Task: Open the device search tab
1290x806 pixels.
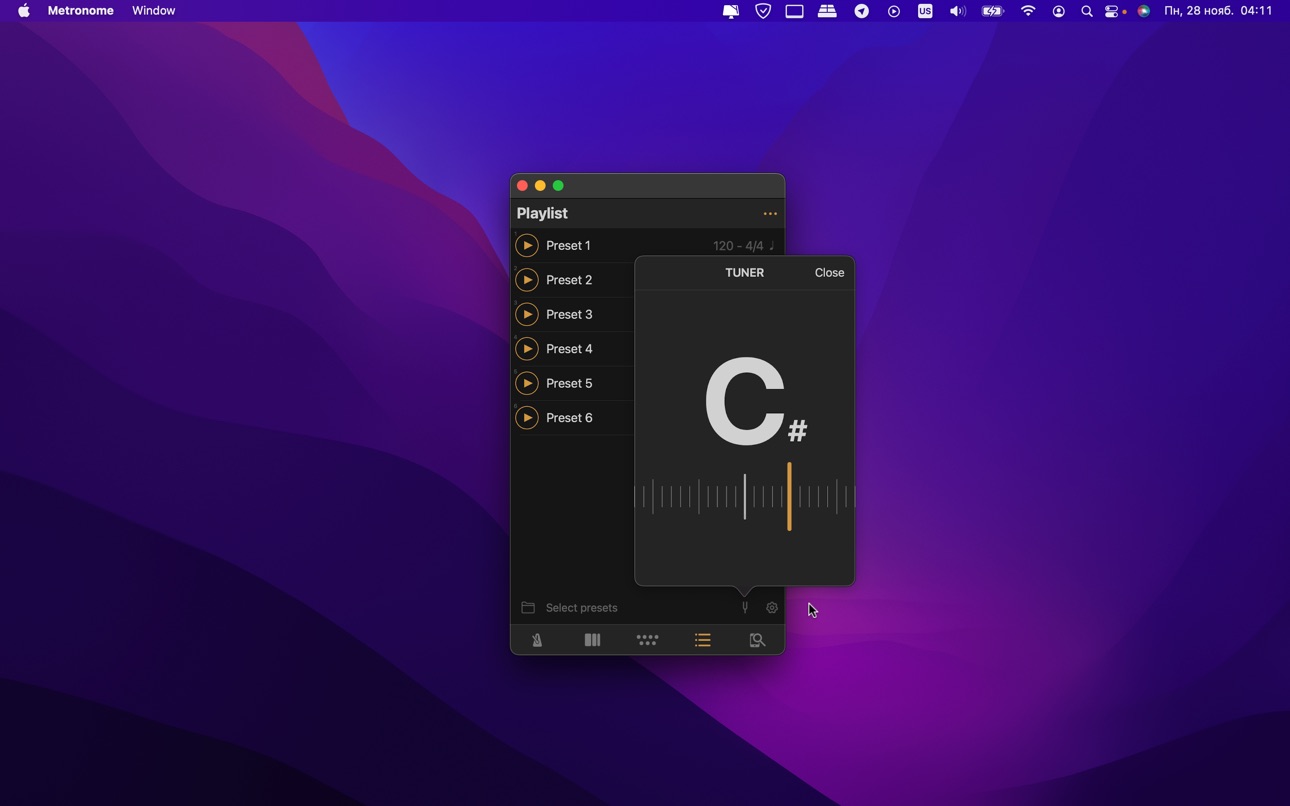Action: [x=758, y=640]
